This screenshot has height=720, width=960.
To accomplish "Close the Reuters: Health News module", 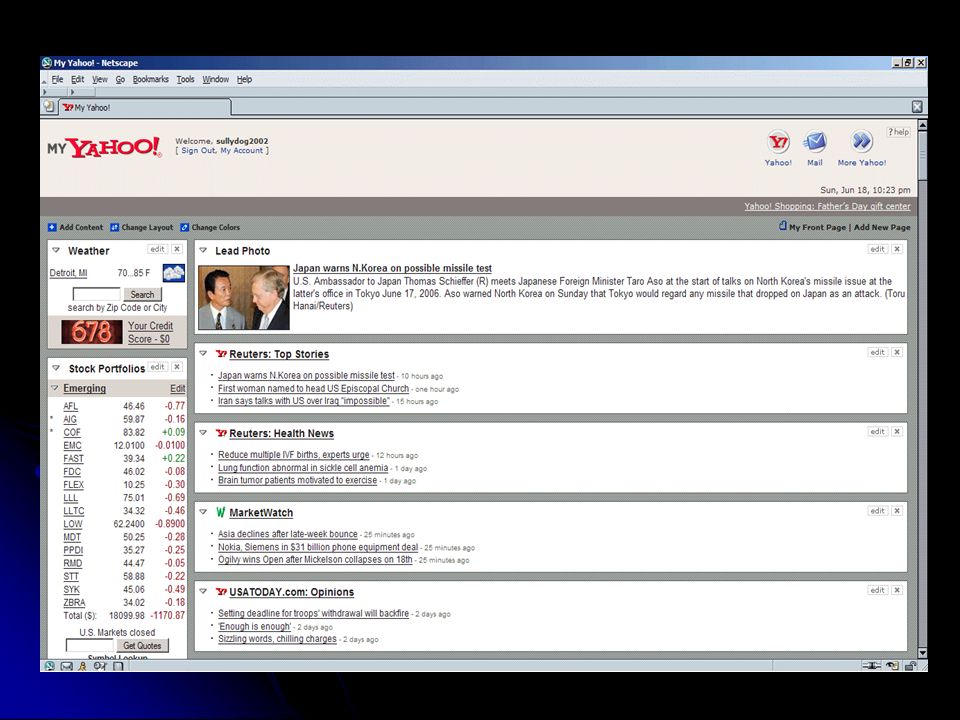I will [x=896, y=432].
